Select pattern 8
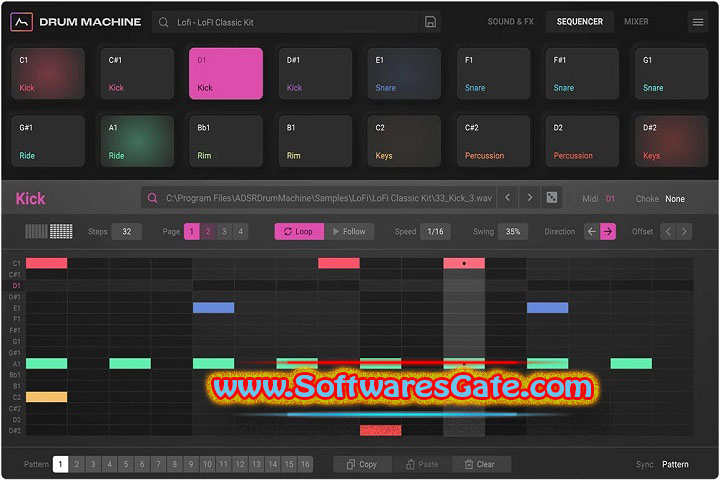Viewport: 720px width, 480px height. pyautogui.click(x=174, y=464)
